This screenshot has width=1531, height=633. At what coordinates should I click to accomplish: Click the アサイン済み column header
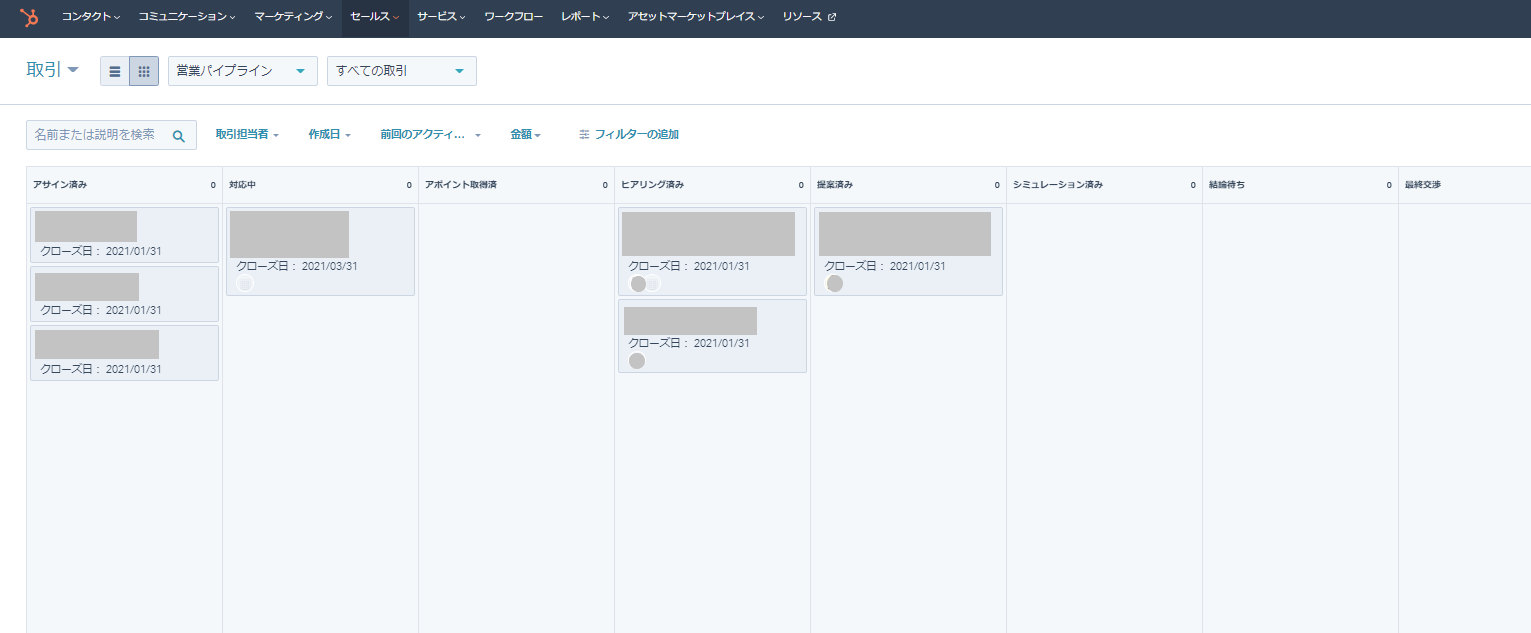(x=124, y=185)
